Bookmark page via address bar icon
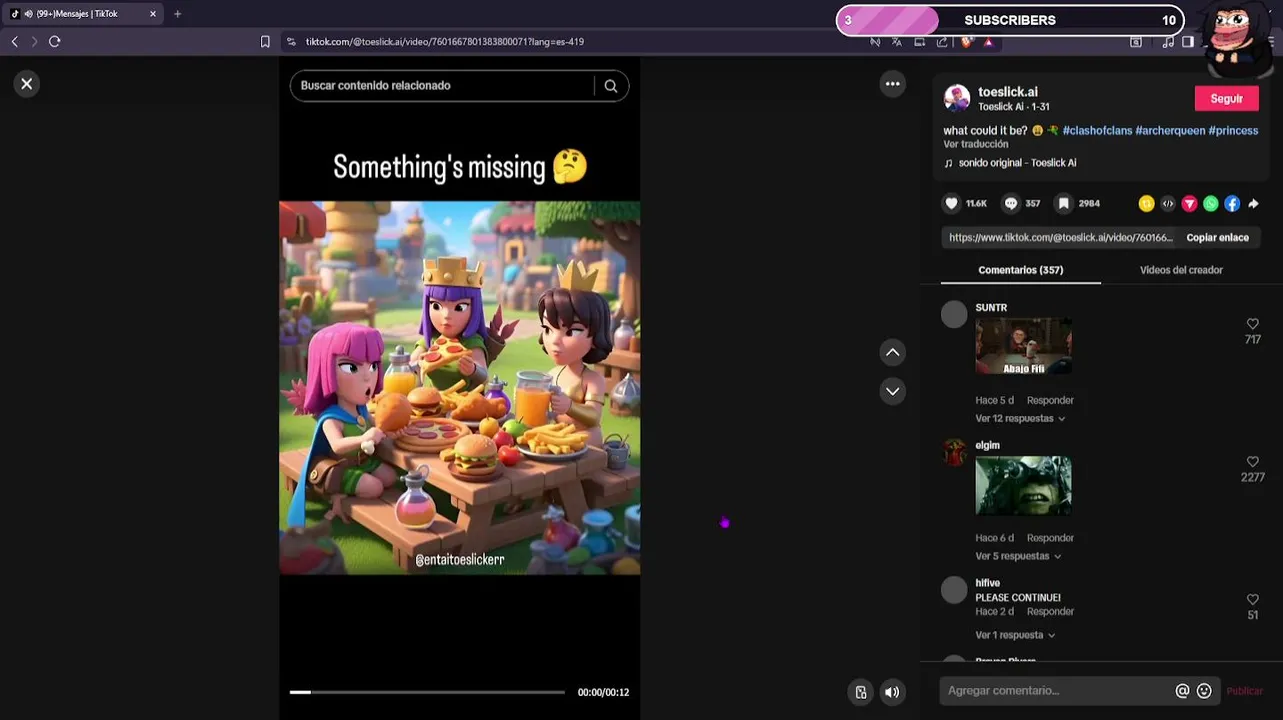Viewport: 1283px width, 720px height. (265, 41)
